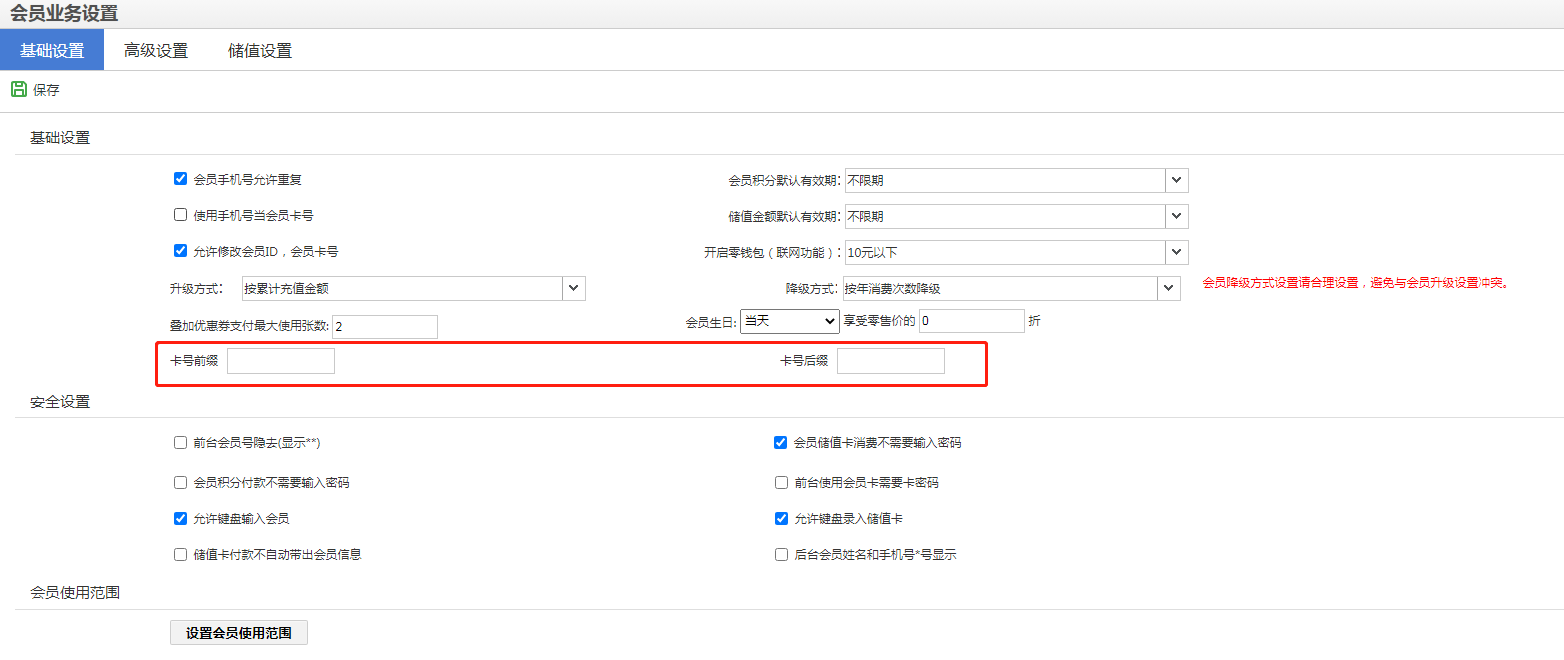Uncheck 会员手机号允许重复 checkbox
The image size is (1564, 660).
pyautogui.click(x=181, y=179)
